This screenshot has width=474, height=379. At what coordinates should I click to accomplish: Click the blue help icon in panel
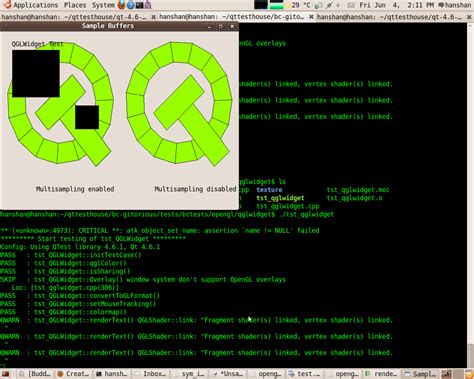pyautogui.click(x=131, y=5)
